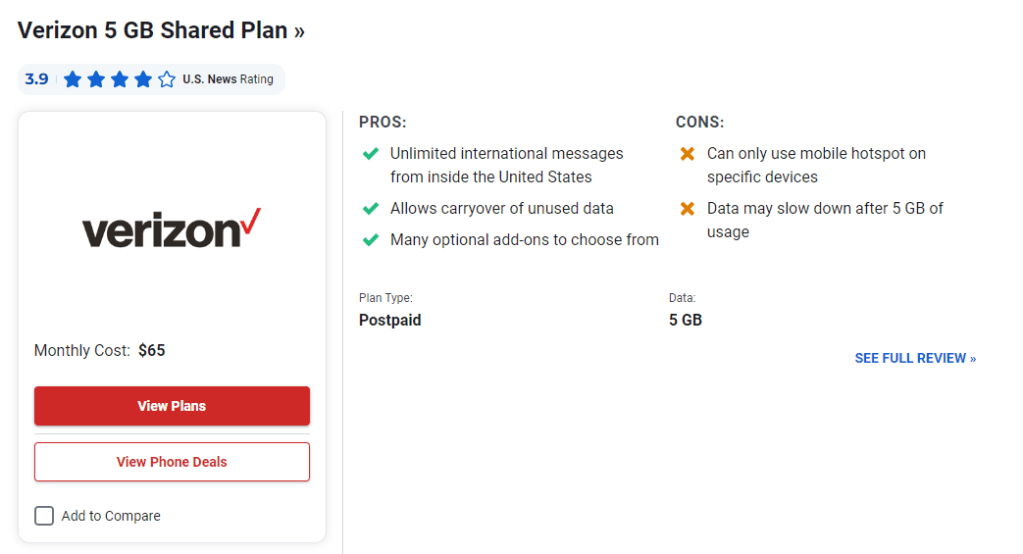Click the View Phone Deals button
Image resolution: width=1023 pixels, height=554 pixels.
(x=172, y=462)
